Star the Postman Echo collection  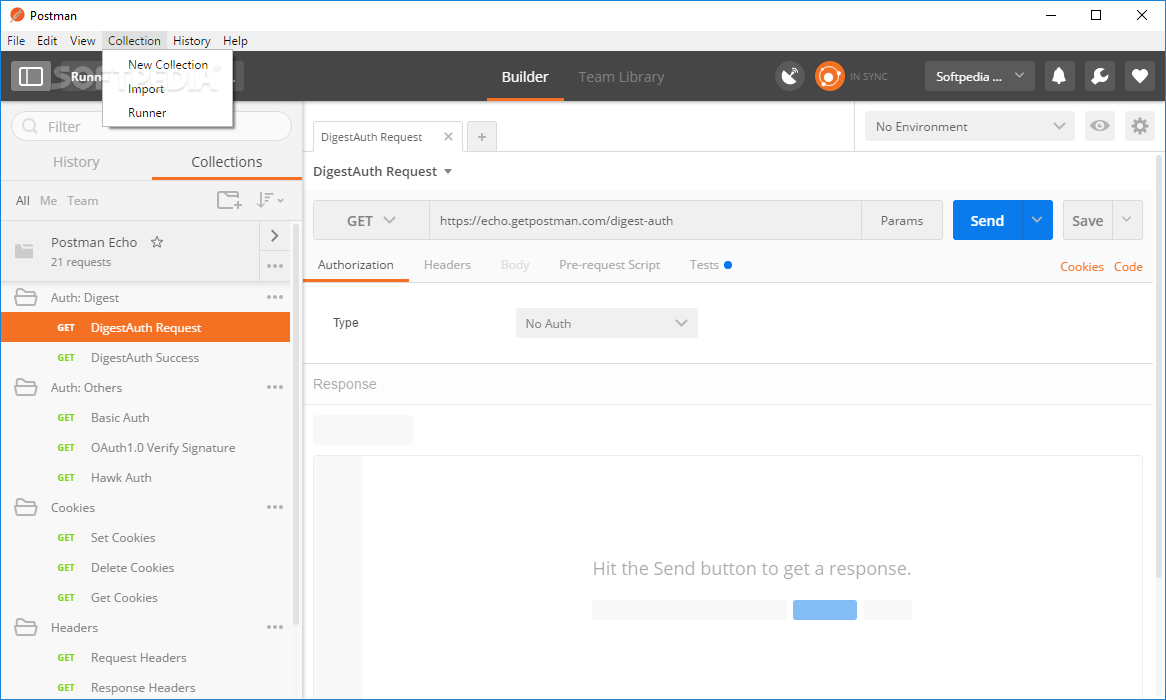pyautogui.click(x=157, y=242)
